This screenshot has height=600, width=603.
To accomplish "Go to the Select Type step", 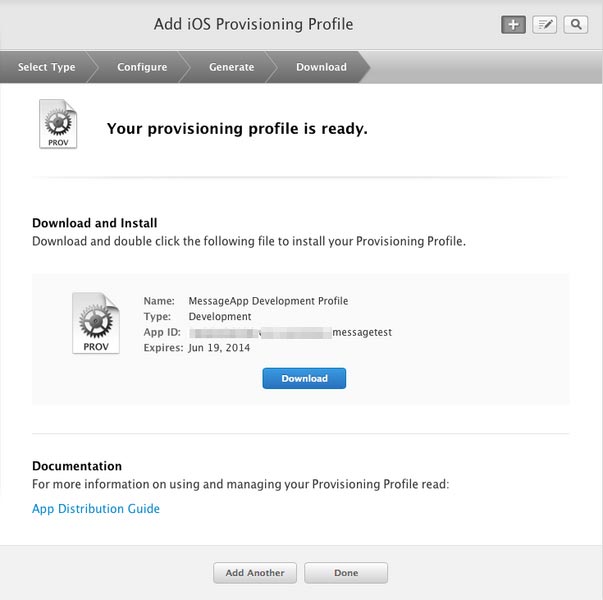I will tap(47, 67).
